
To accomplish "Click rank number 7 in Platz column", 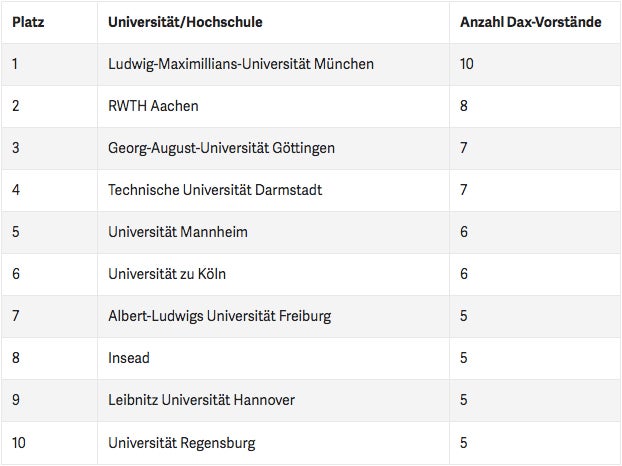I will pos(15,316).
